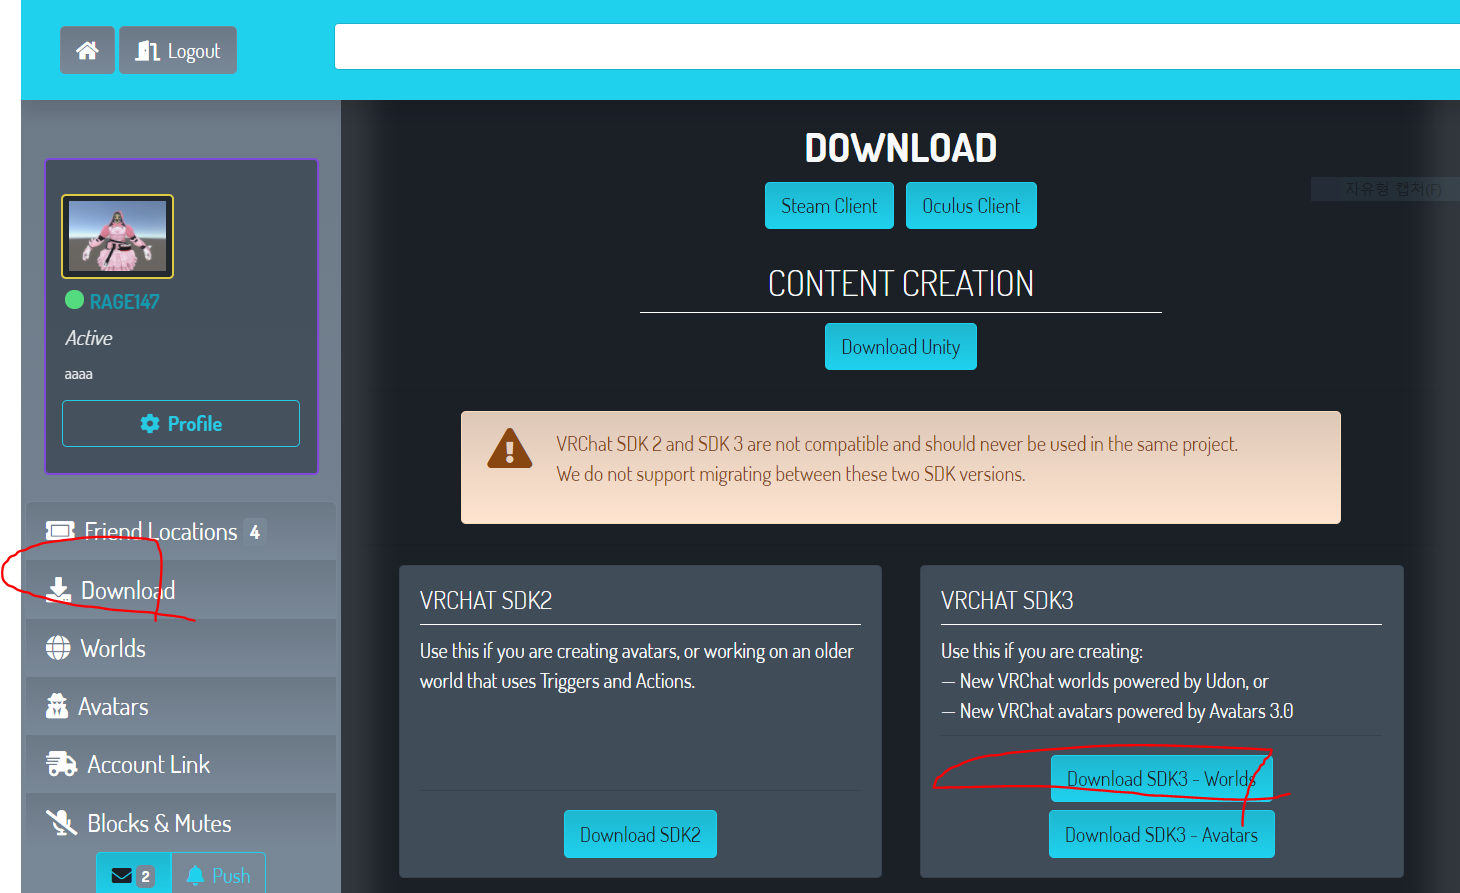Image resolution: width=1460 pixels, height=893 pixels.
Task: Click the Download Unity button
Action: tap(901, 347)
